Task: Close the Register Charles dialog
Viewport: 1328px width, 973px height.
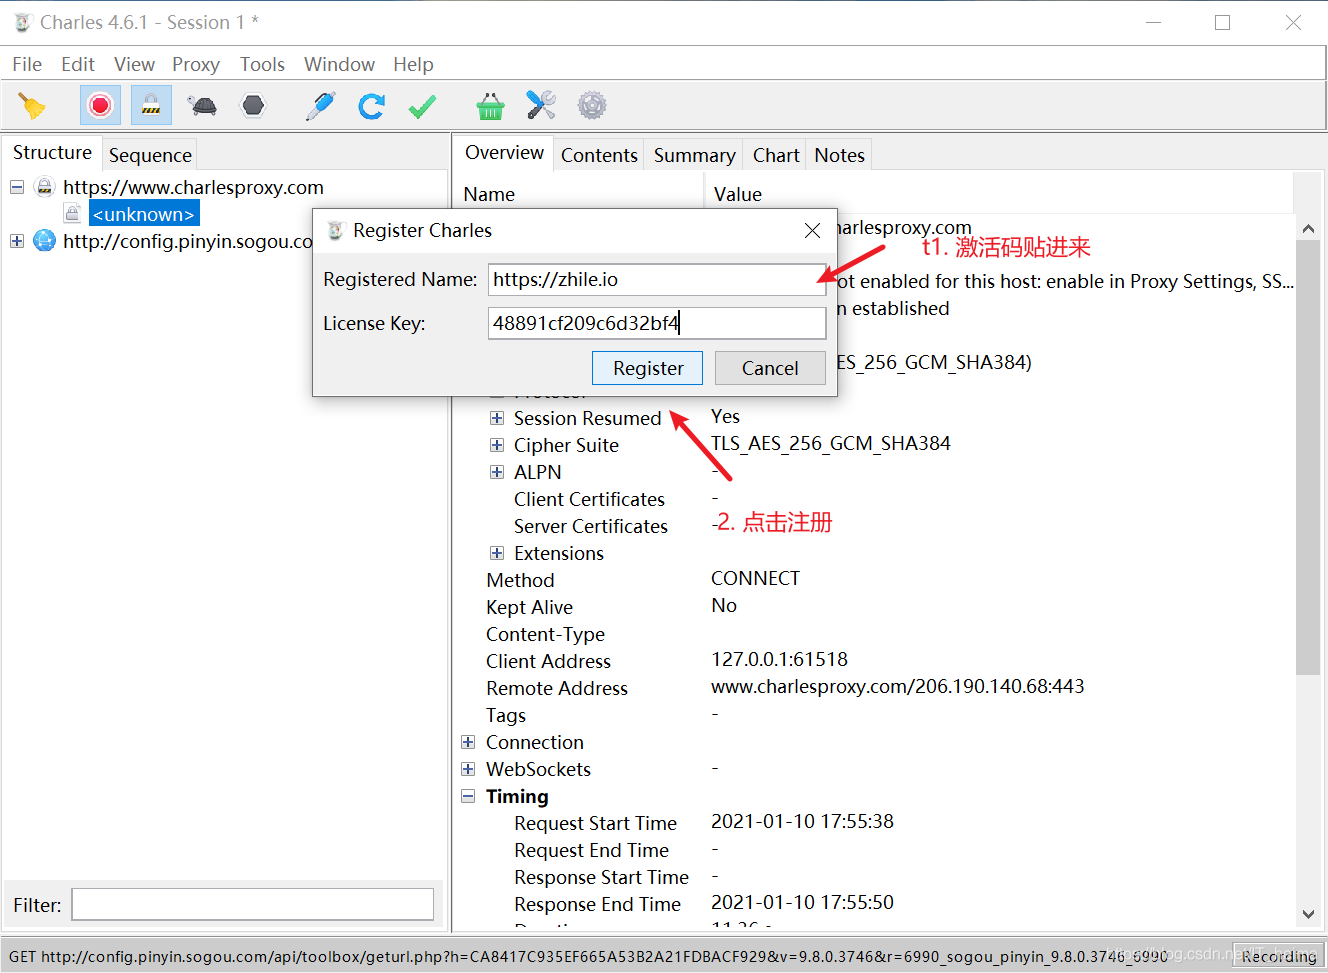Action: pos(813,231)
